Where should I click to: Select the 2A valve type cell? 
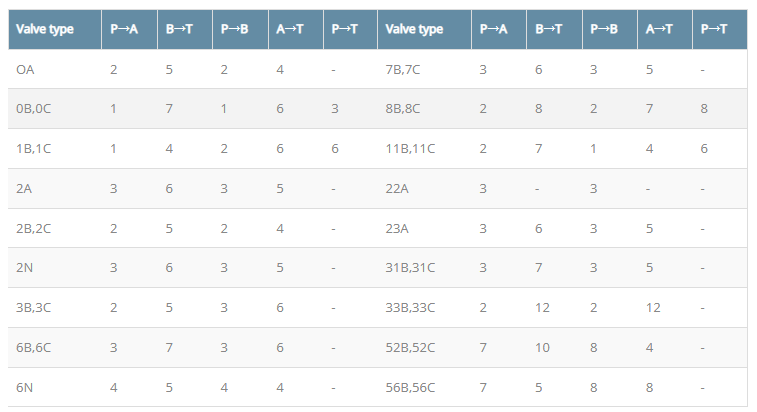[x=25, y=188]
